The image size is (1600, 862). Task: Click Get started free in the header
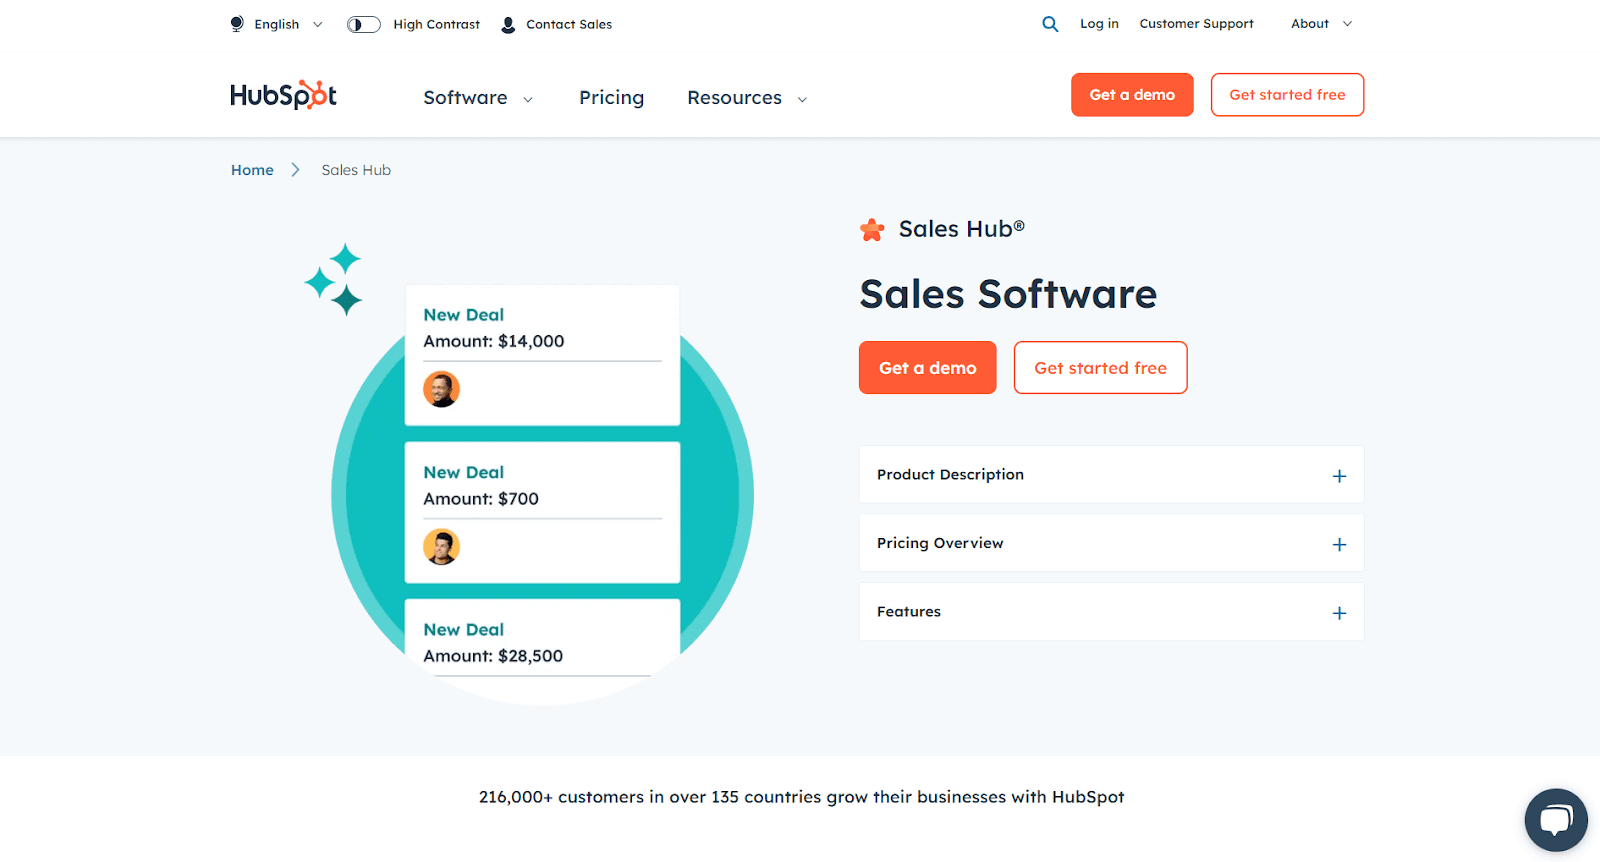point(1287,95)
